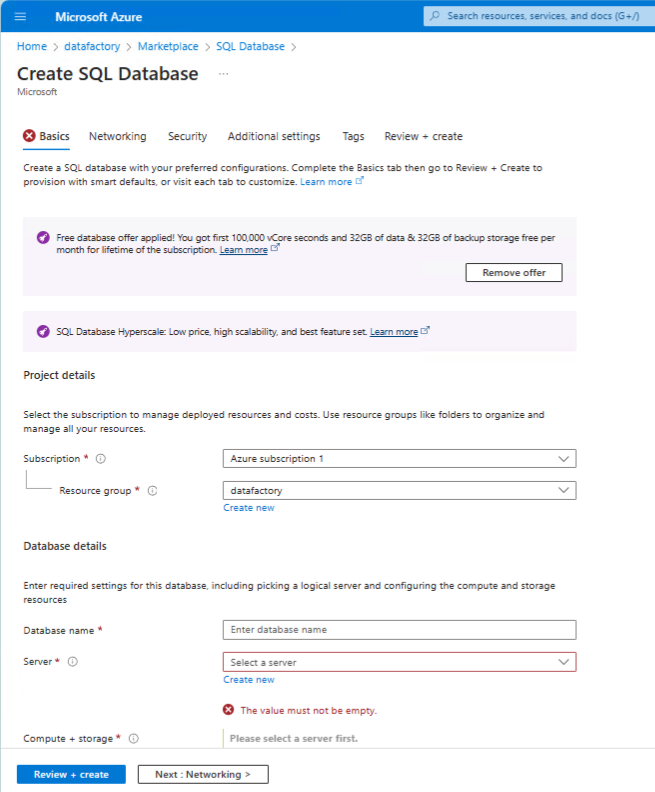The image size is (655, 792).
Task: Go to datafactory breadcrumb
Action: click(x=92, y=46)
